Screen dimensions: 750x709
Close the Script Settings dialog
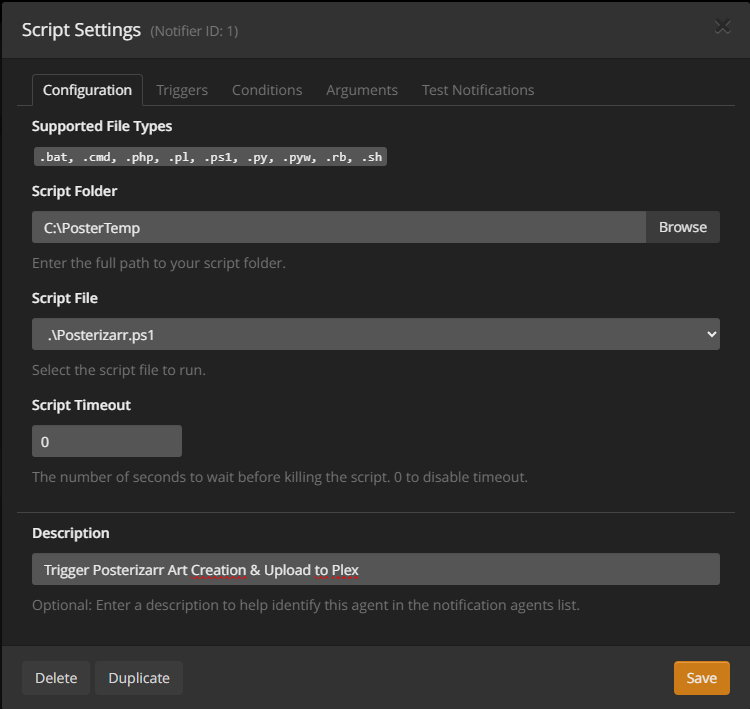[x=722, y=27]
